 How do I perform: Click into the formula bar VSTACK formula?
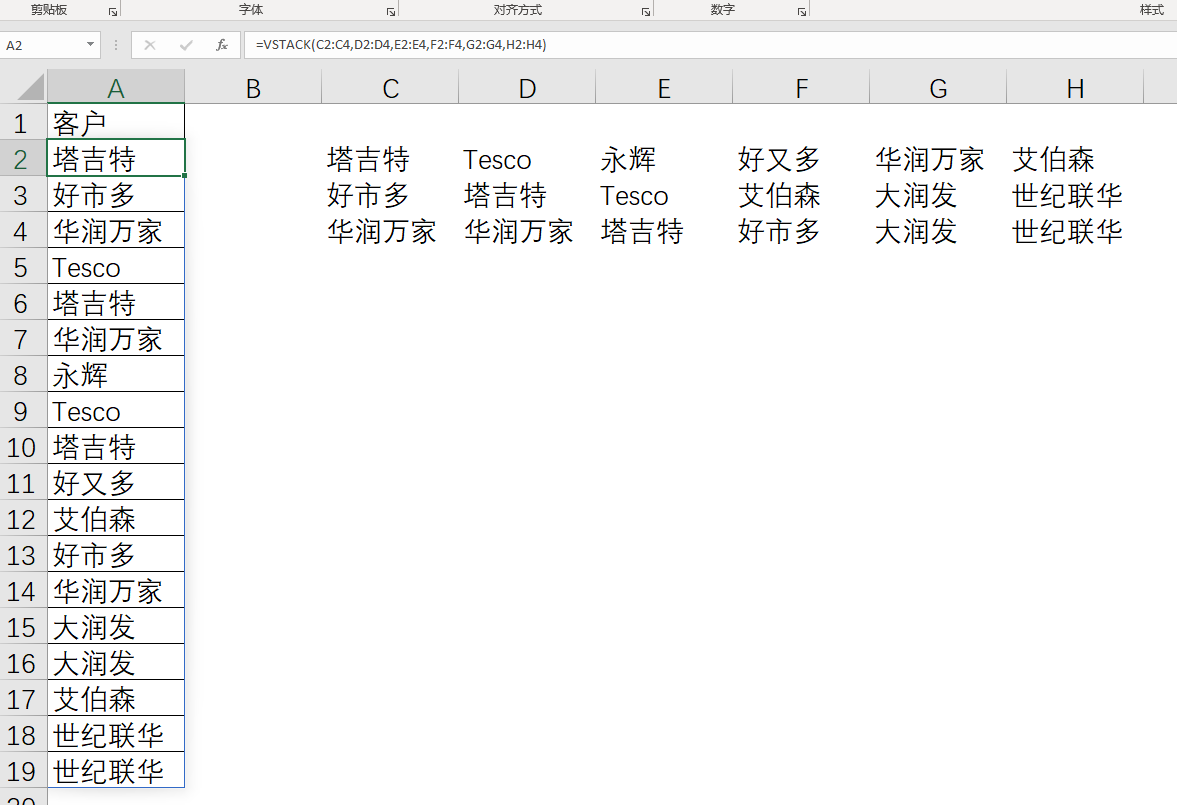click(x=401, y=45)
